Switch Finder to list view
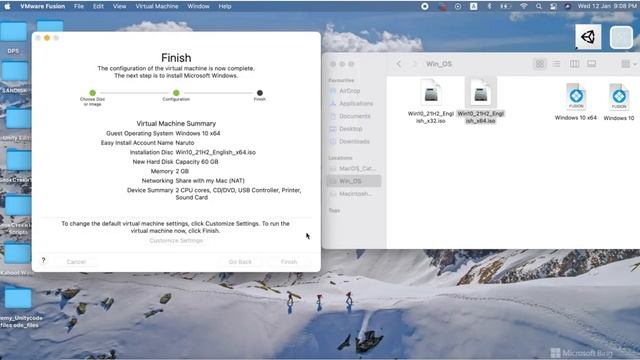This screenshot has width=640, height=360. pos(556,64)
